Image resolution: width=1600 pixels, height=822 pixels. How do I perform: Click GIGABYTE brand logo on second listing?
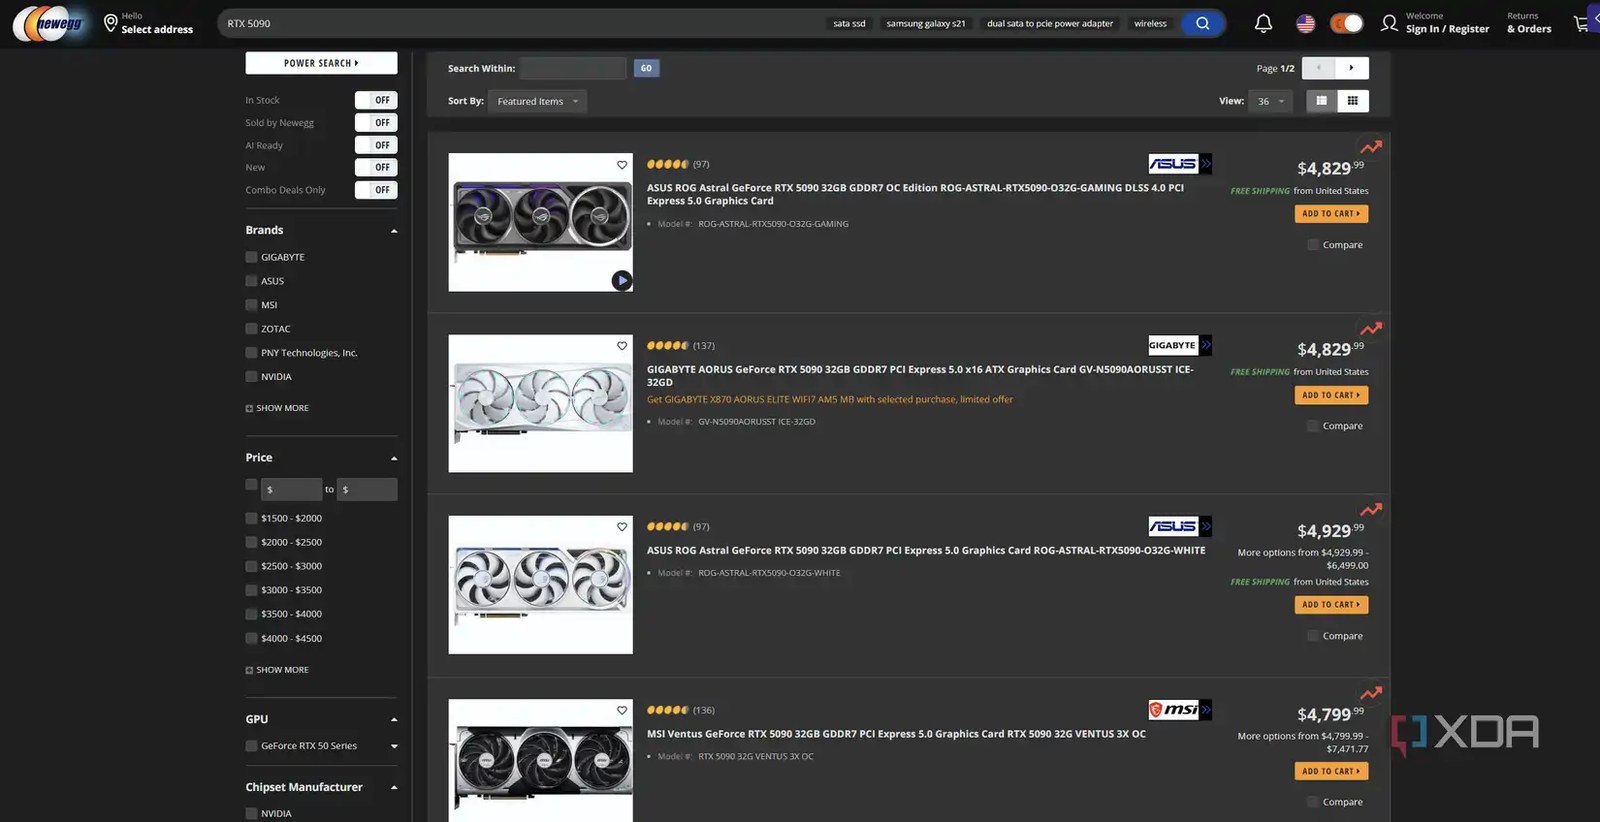1180,345
